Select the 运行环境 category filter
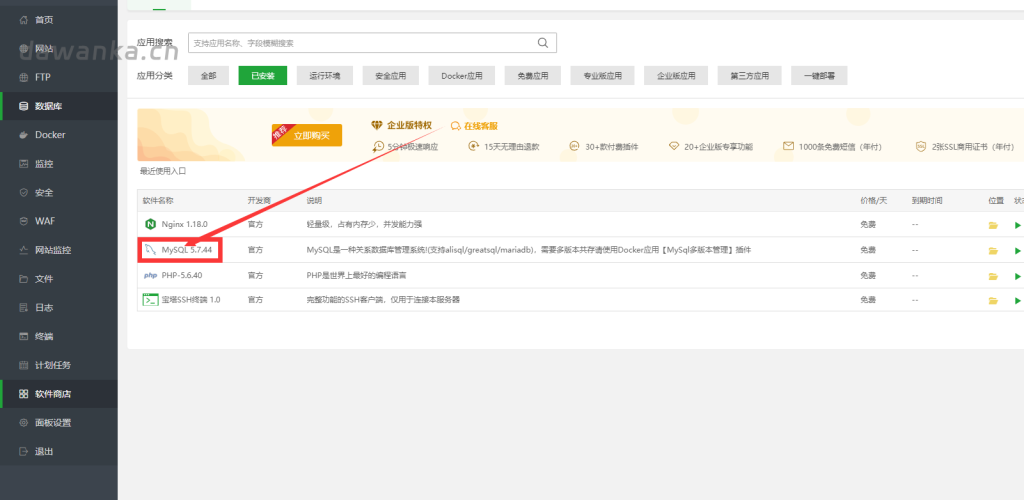The image size is (1024, 500). tap(325, 76)
